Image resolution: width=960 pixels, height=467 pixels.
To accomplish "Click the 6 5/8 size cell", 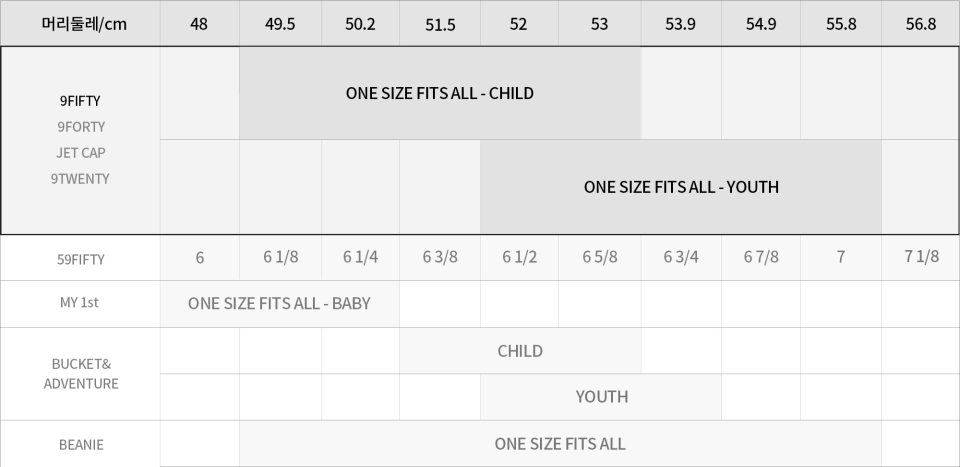I will click(x=599, y=257).
